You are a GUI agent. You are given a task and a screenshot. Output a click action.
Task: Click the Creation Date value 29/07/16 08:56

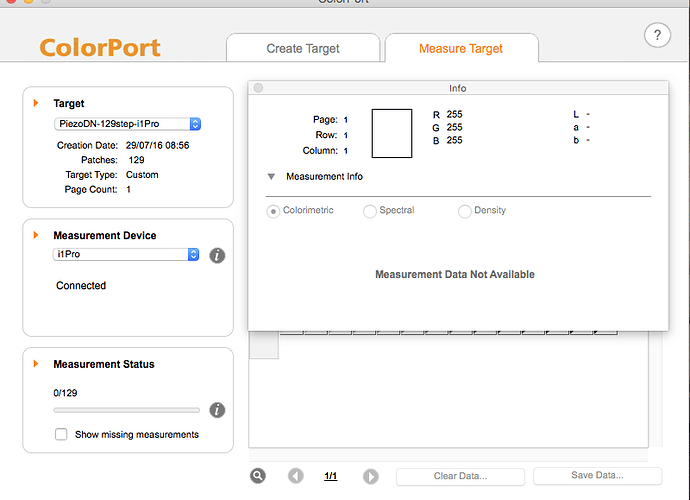(158, 145)
